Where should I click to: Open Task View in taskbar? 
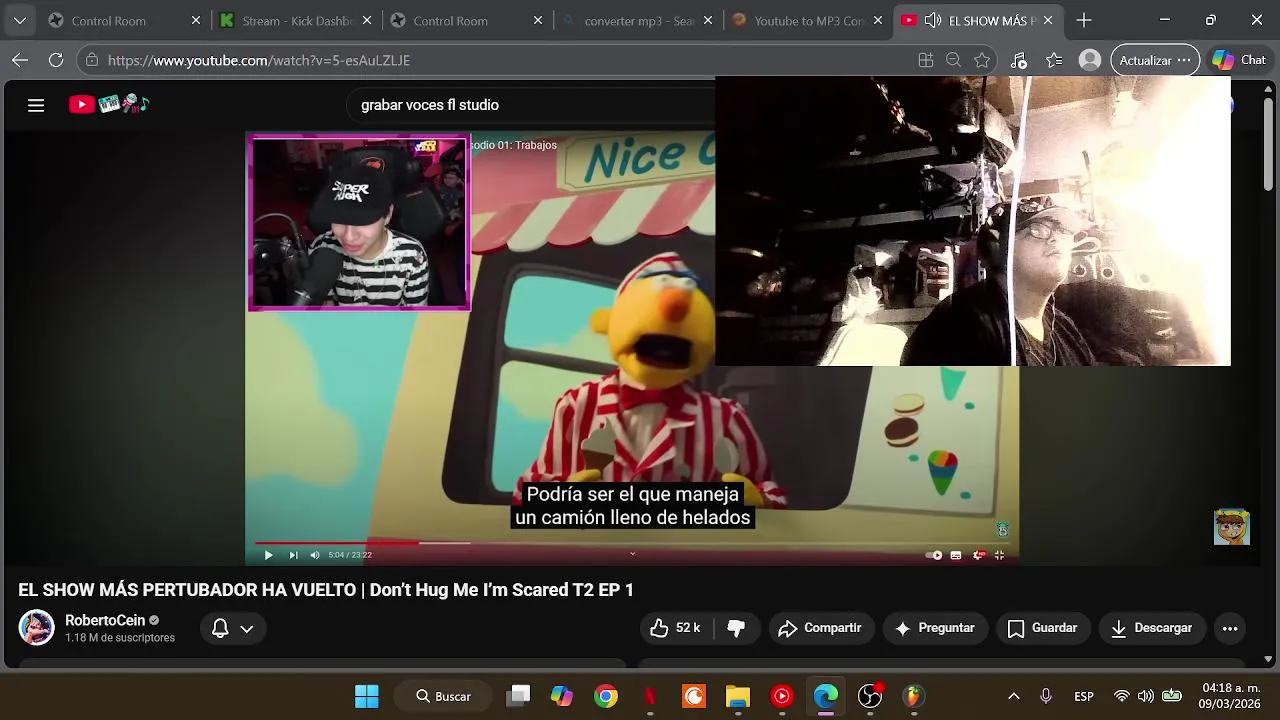pos(518,696)
